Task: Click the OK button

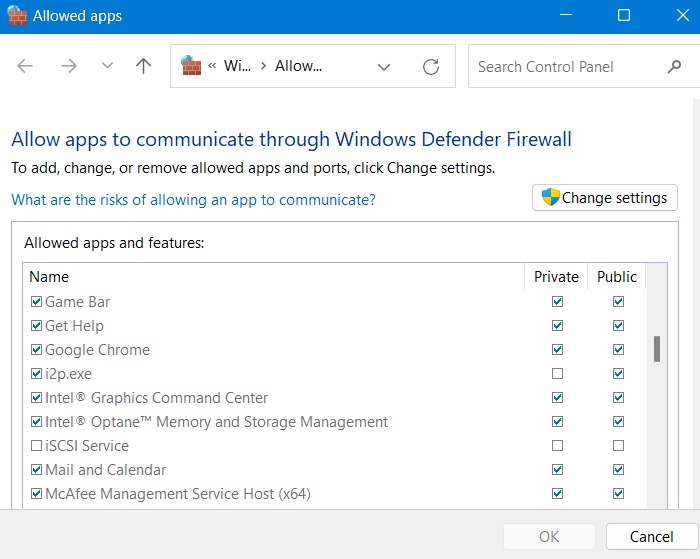Action: (x=549, y=536)
